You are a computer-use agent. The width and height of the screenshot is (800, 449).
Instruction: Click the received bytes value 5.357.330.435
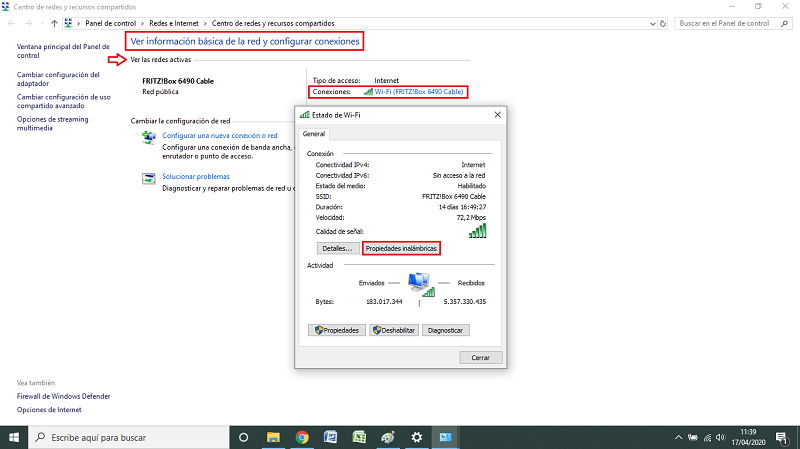(x=465, y=302)
